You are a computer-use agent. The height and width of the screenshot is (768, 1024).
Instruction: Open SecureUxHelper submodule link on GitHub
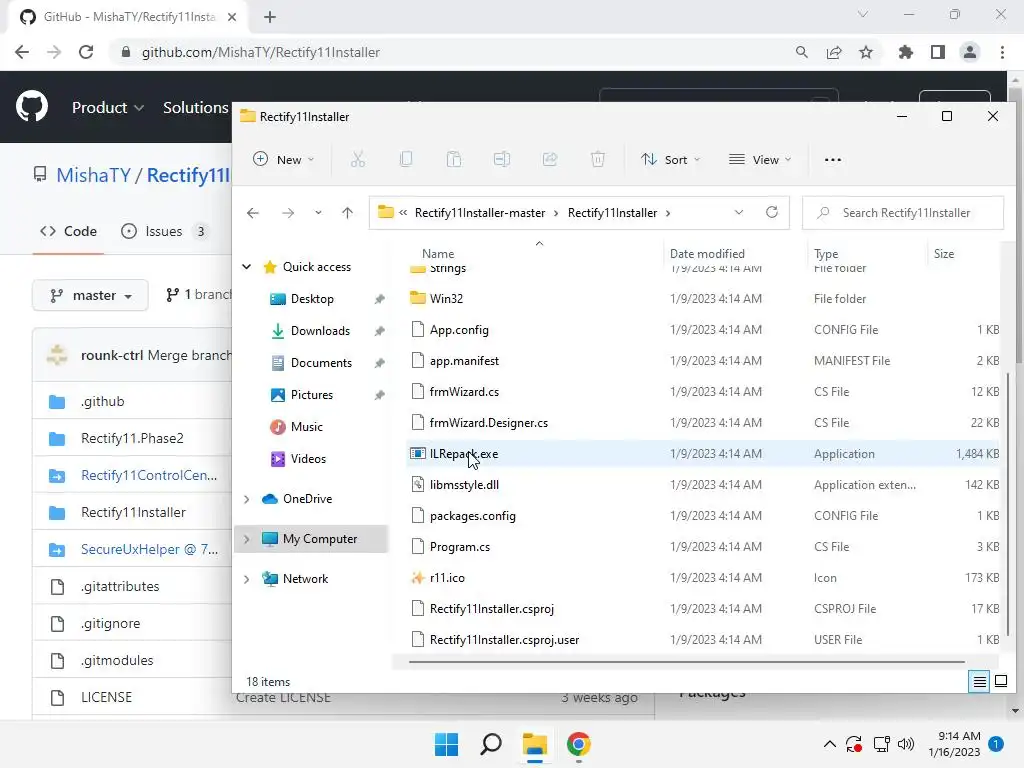pos(149,549)
